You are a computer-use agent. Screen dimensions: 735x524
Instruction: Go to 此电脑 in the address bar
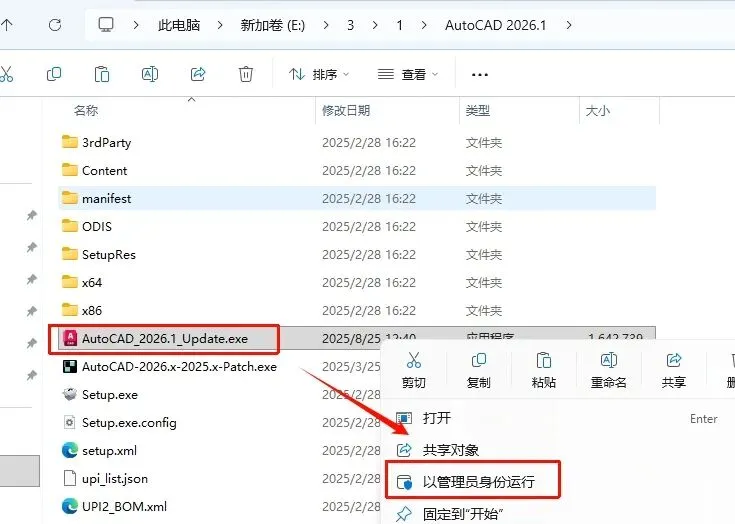179,25
